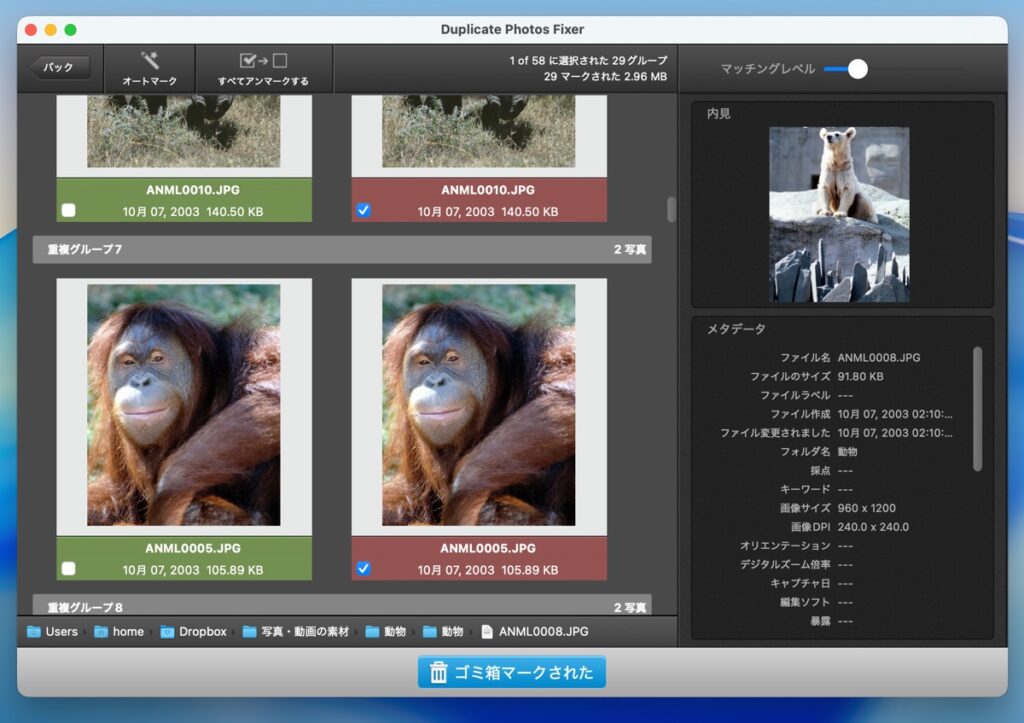Uncheck the red ANML0005.JPG checkbox
This screenshot has width=1024, height=723.
click(364, 569)
